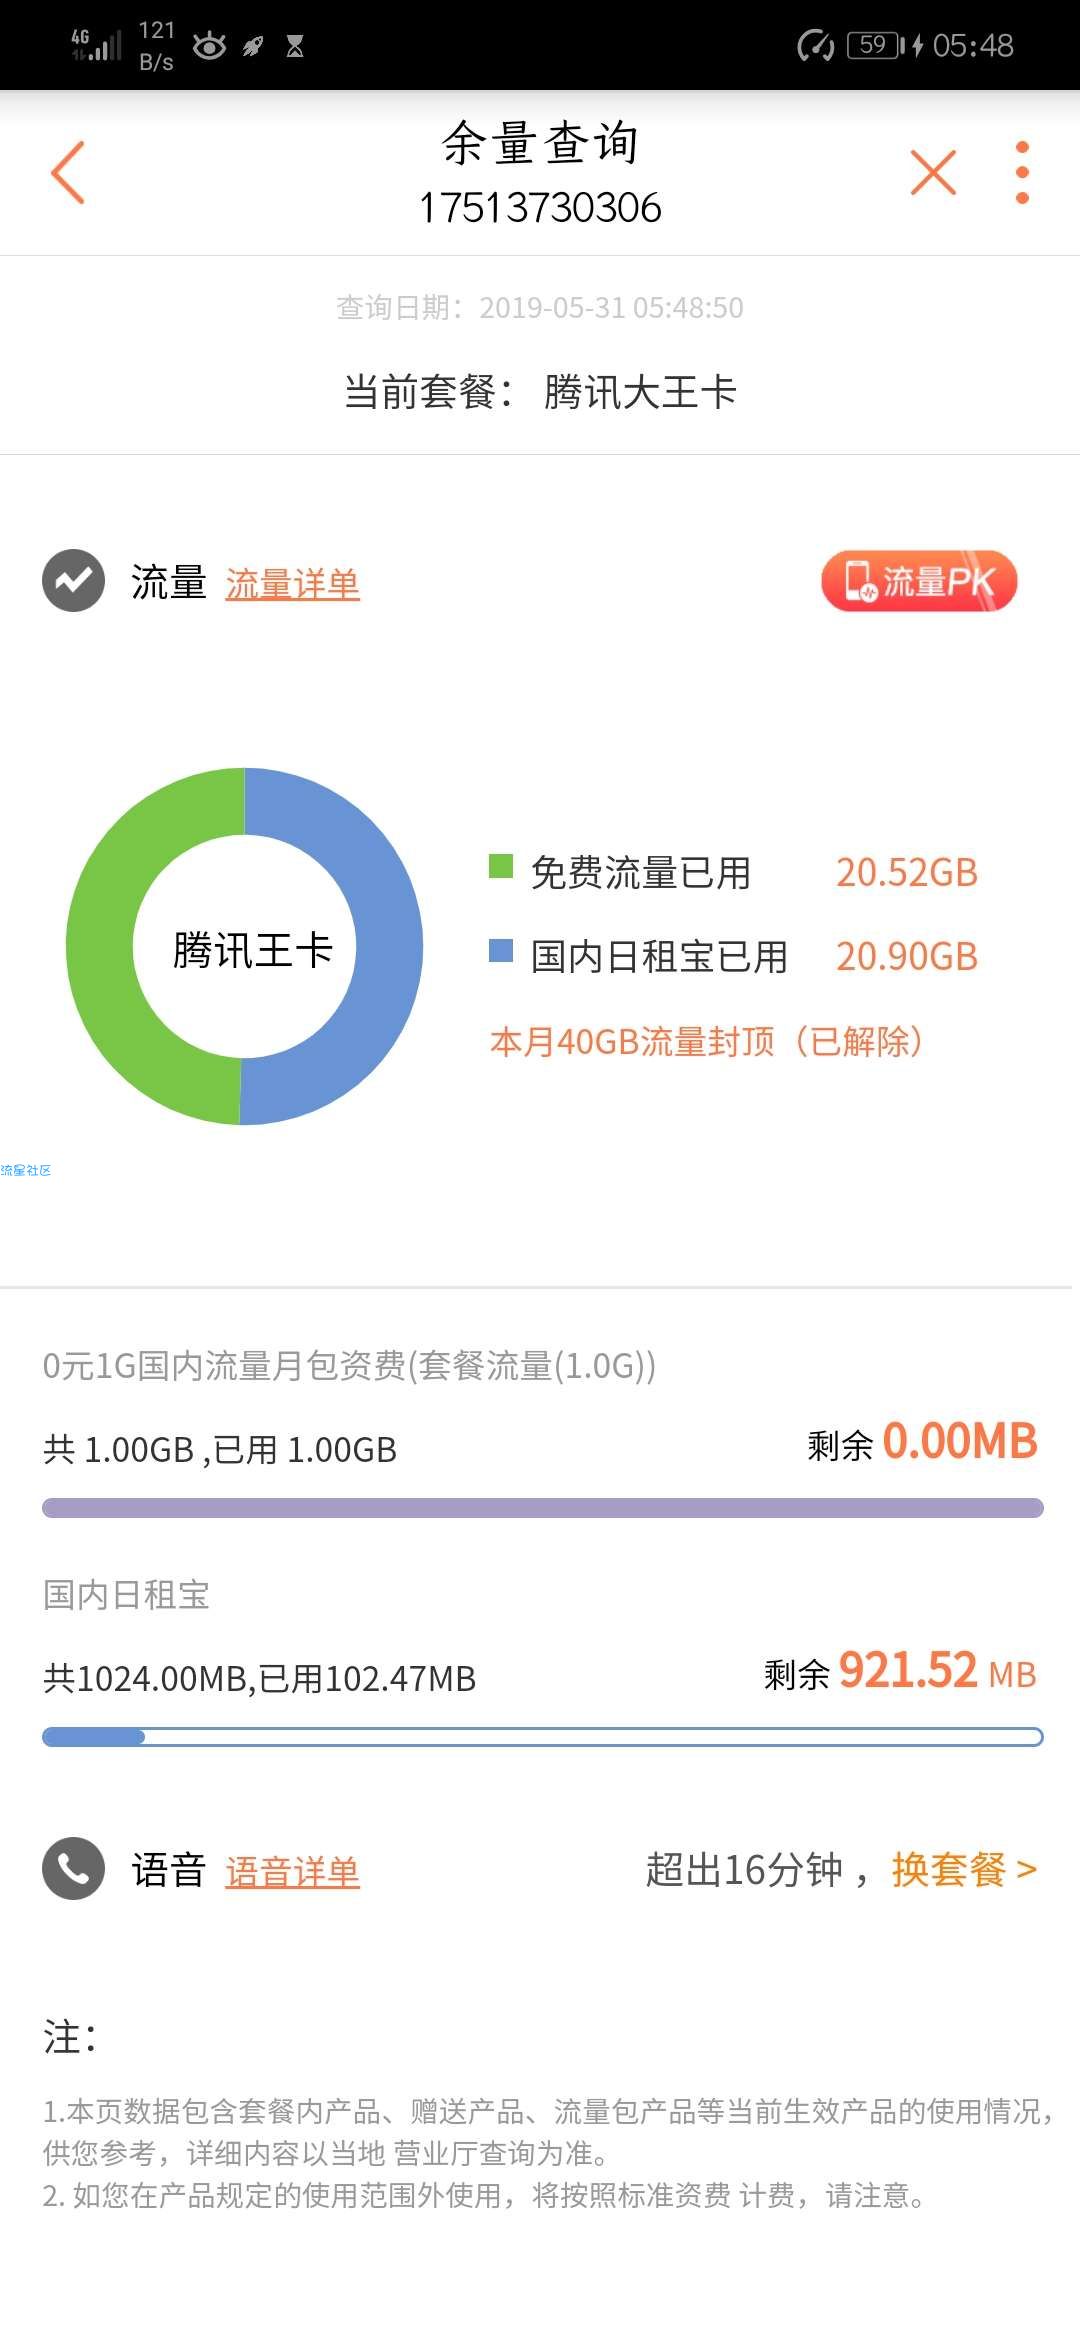The image size is (1080, 2340).
Task: Tap the orange back arrow
Action: tap(68, 172)
